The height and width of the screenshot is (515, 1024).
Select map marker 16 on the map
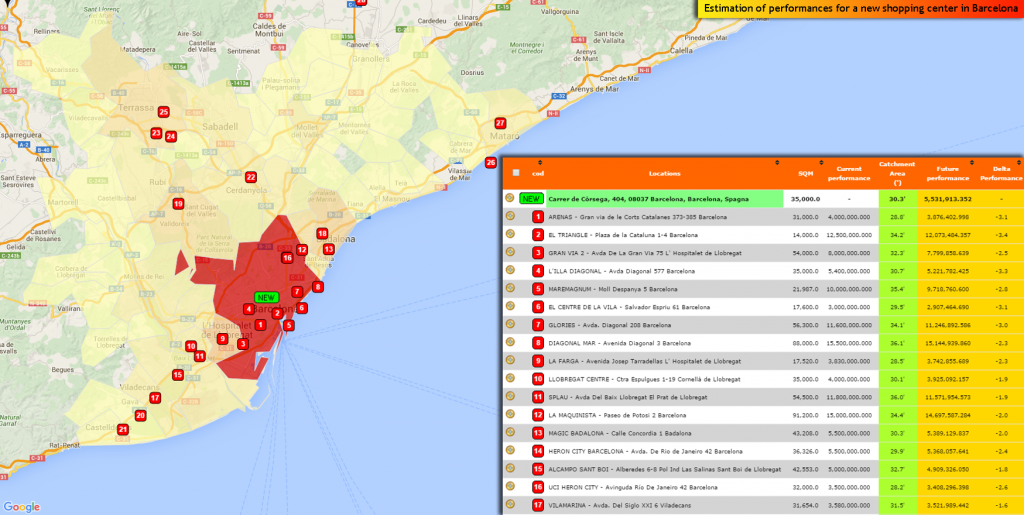tap(287, 258)
